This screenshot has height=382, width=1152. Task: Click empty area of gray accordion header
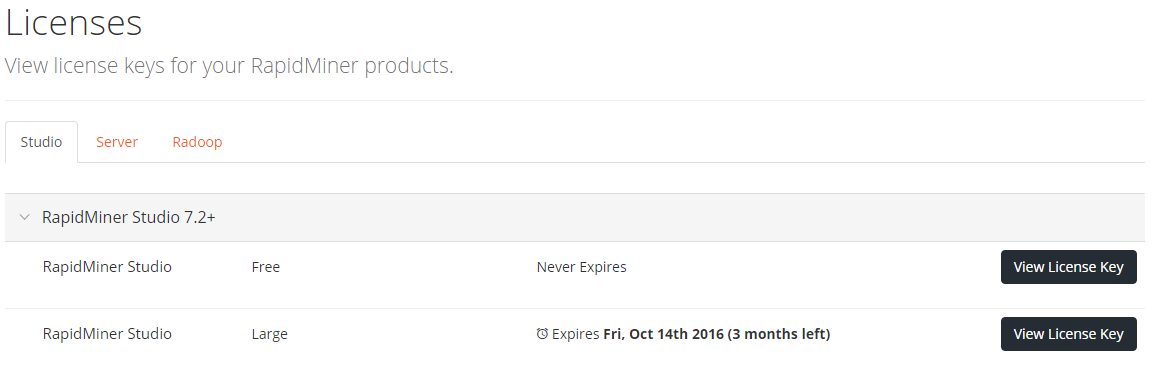coord(661,217)
